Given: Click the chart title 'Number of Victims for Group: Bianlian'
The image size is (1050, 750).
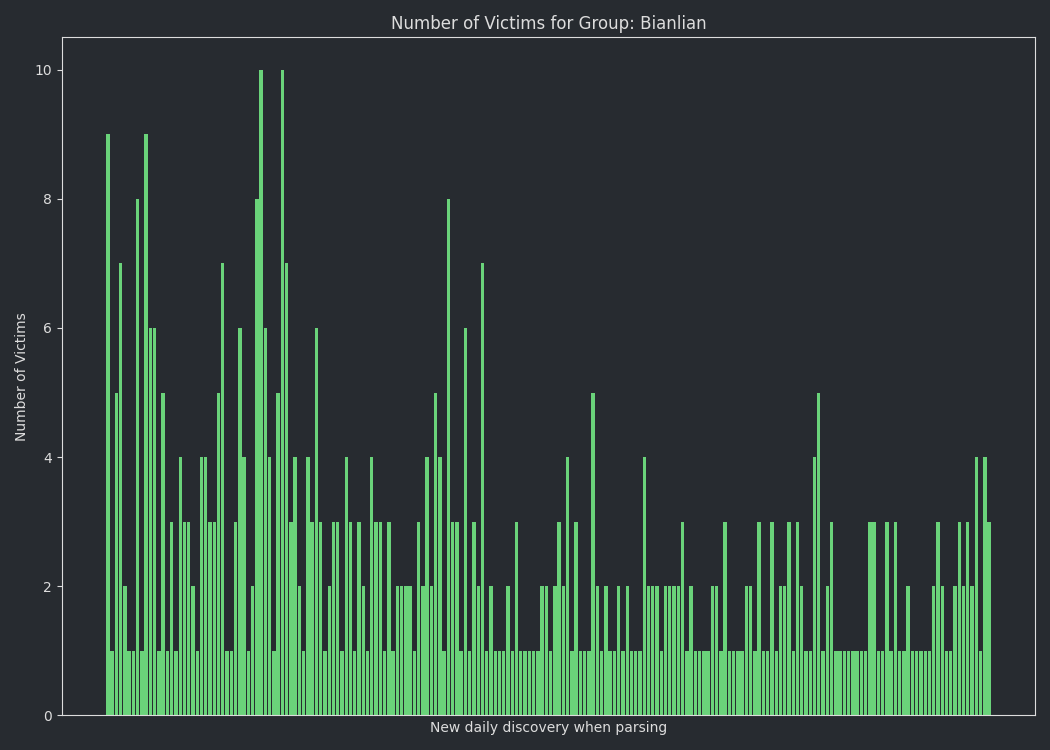Looking at the screenshot, I should pyautogui.click(x=548, y=23).
